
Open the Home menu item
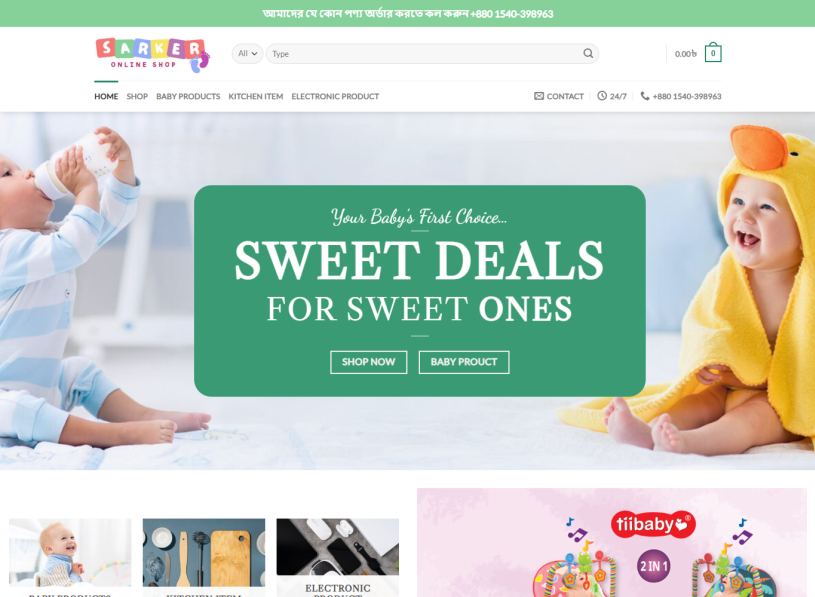click(x=106, y=96)
